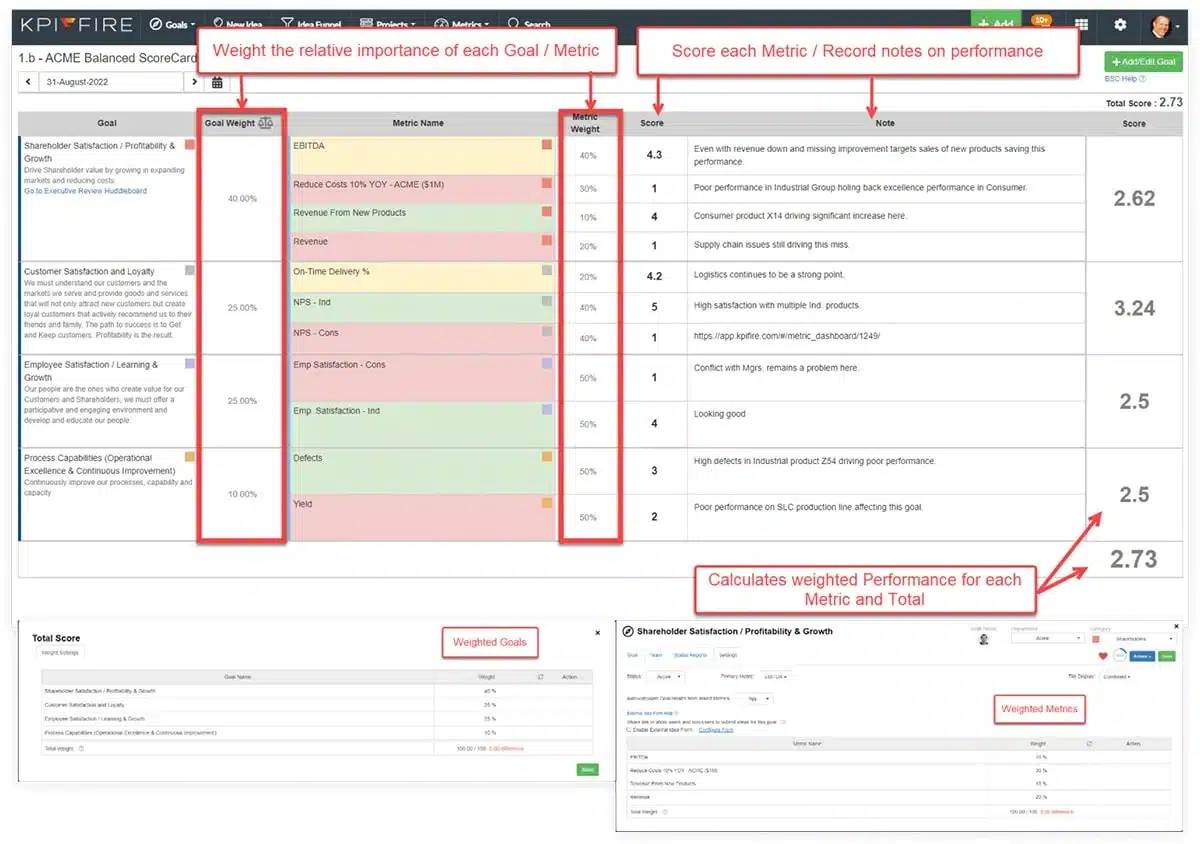Open the Idea Funnel page
The image size is (1200, 844).
tap(311, 24)
